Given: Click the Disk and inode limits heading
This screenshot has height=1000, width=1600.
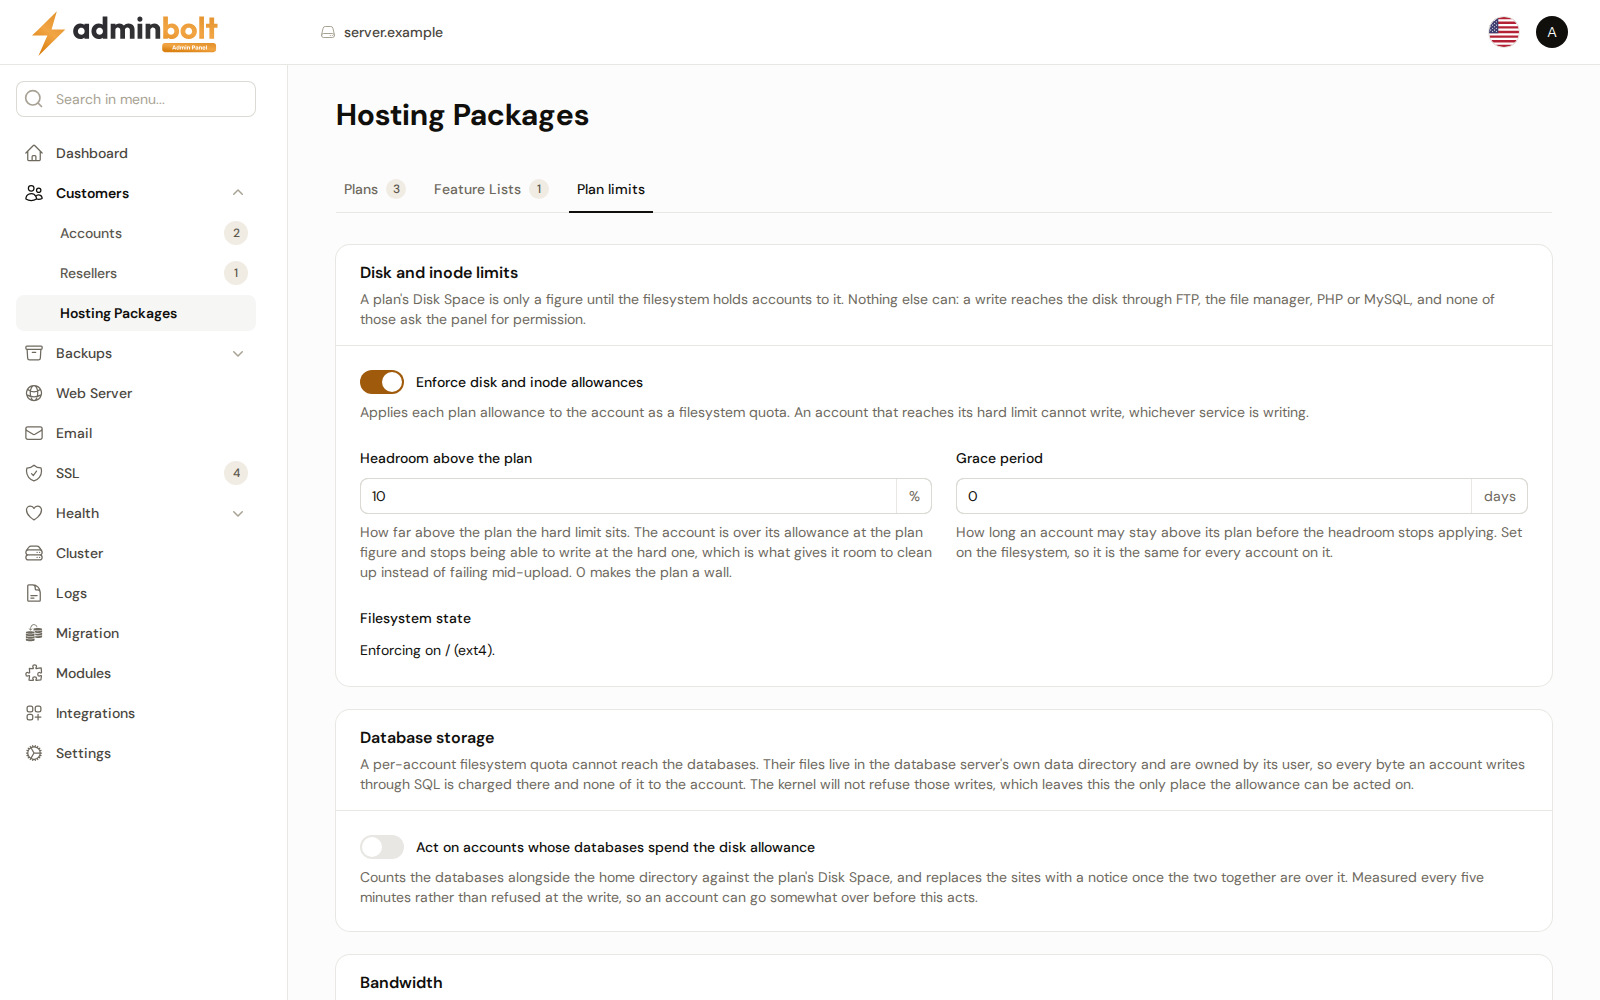Looking at the screenshot, I should pos(439,272).
